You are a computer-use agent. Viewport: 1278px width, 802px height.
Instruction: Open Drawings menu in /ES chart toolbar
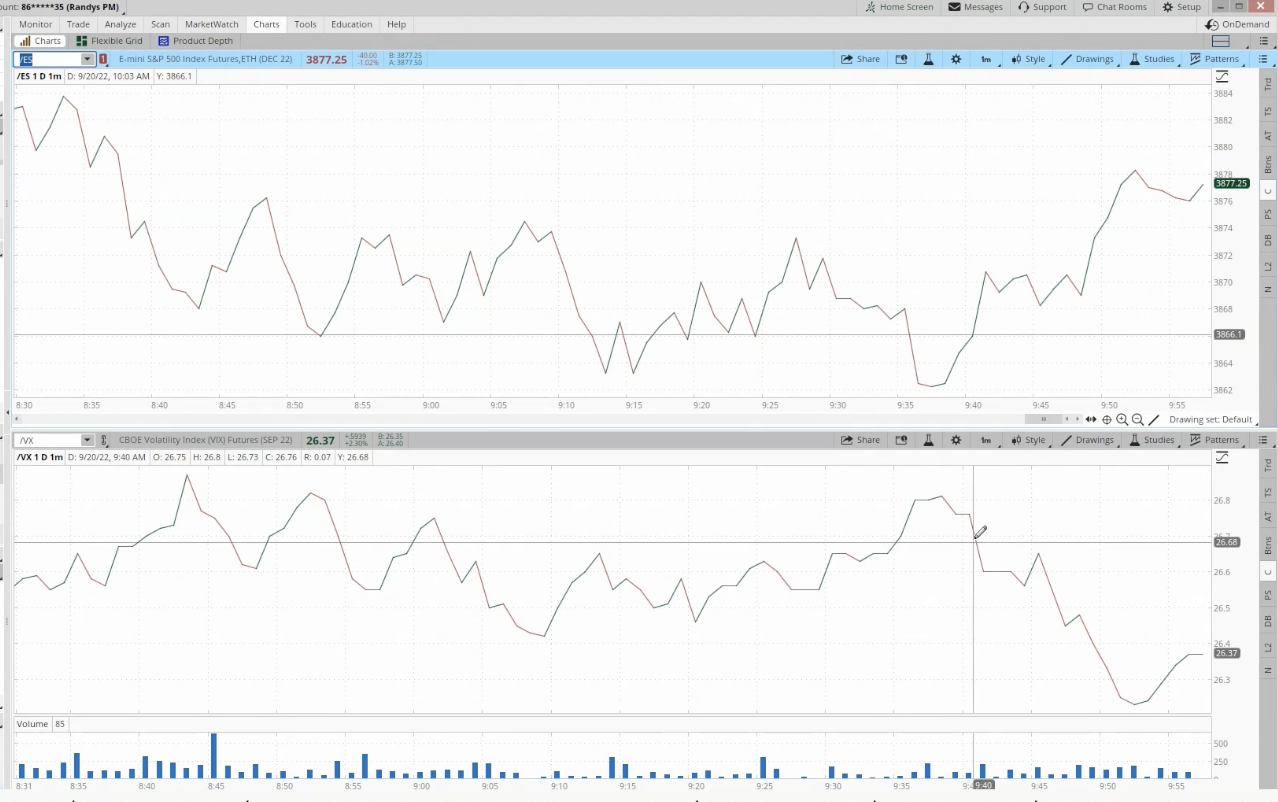pos(1088,59)
